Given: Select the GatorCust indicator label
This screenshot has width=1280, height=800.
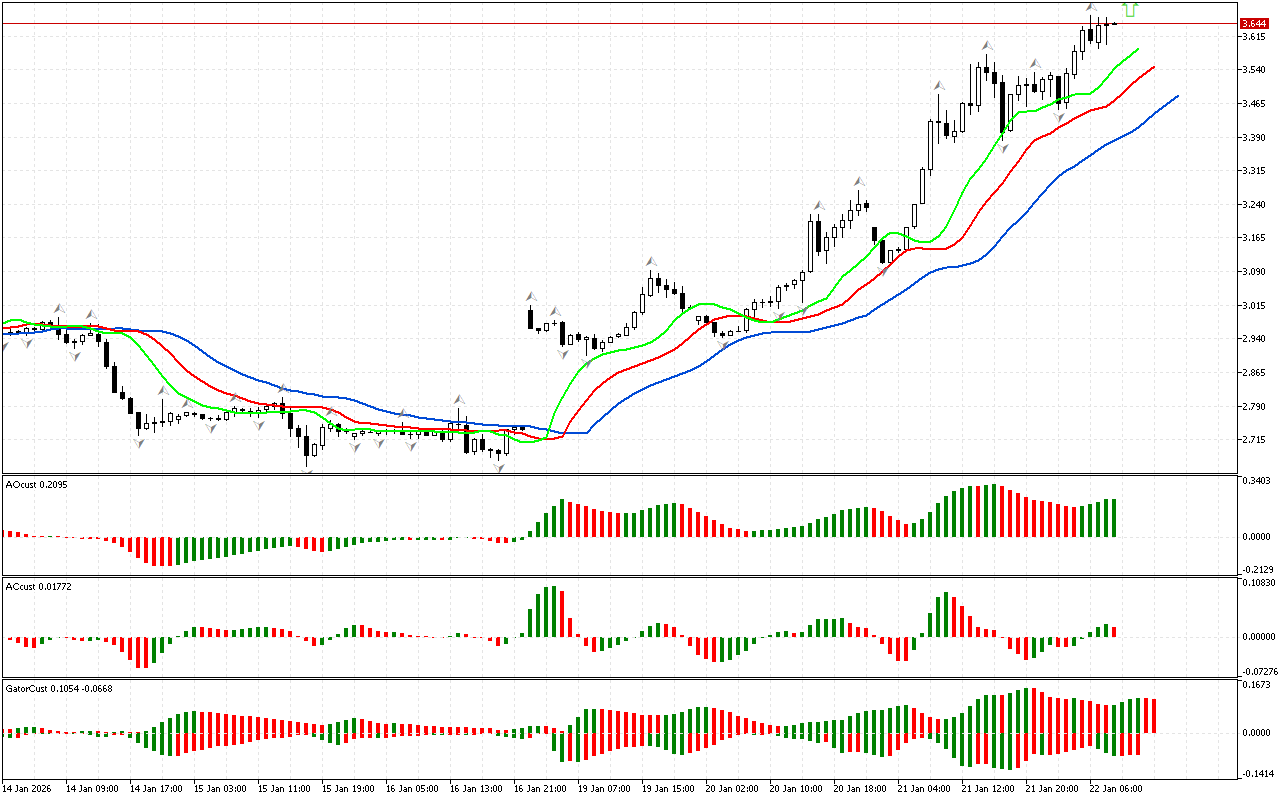Looking at the screenshot, I should (x=58, y=689).
